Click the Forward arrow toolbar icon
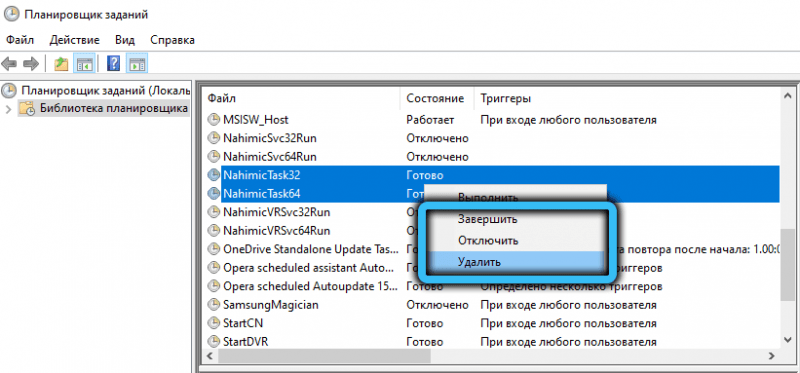The height and width of the screenshot is (373, 800). (x=31, y=64)
